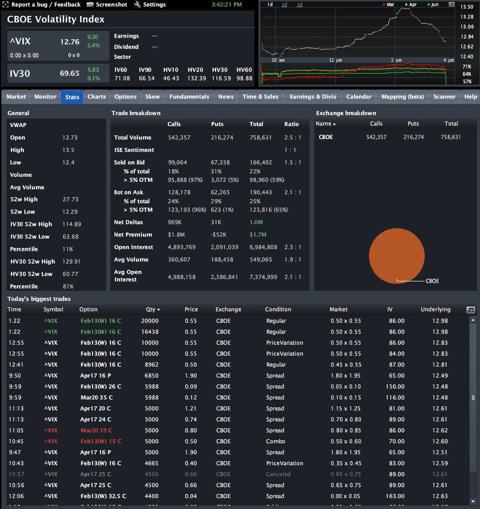The width and height of the screenshot is (480, 509).
Task: Click the Screenshot camera icon
Action: pos(90,5)
